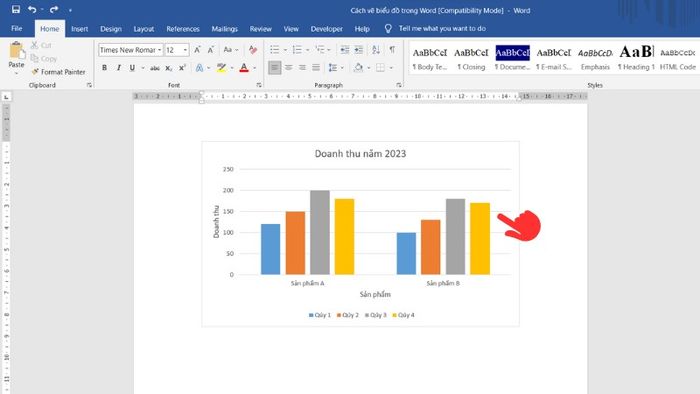Justify the text
The height and width of the screenshot is (394, 700).
pyautogui.click(x=316, y=68)
